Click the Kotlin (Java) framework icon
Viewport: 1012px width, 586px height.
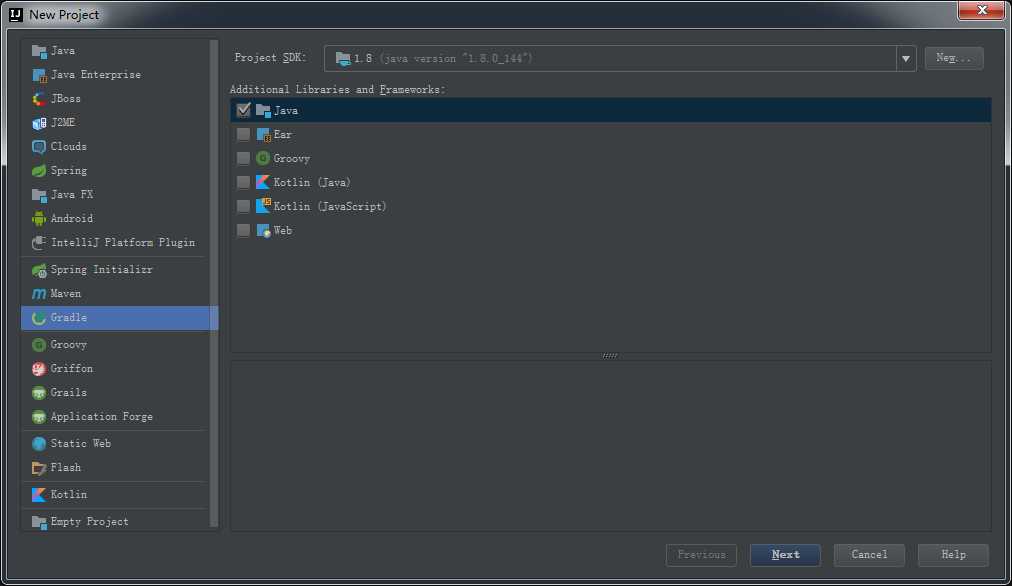[263, 182]
